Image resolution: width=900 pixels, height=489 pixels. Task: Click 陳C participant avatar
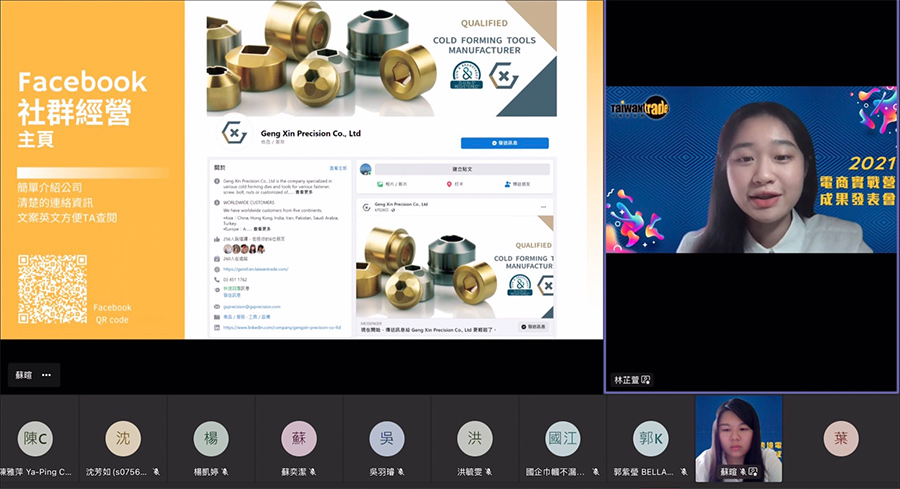pyautogui.click(x=35, y=439)
